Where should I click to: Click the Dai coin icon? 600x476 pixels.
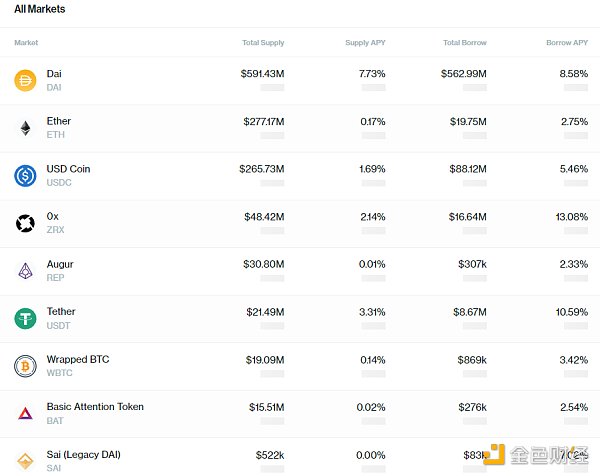[x=25, y=81]
